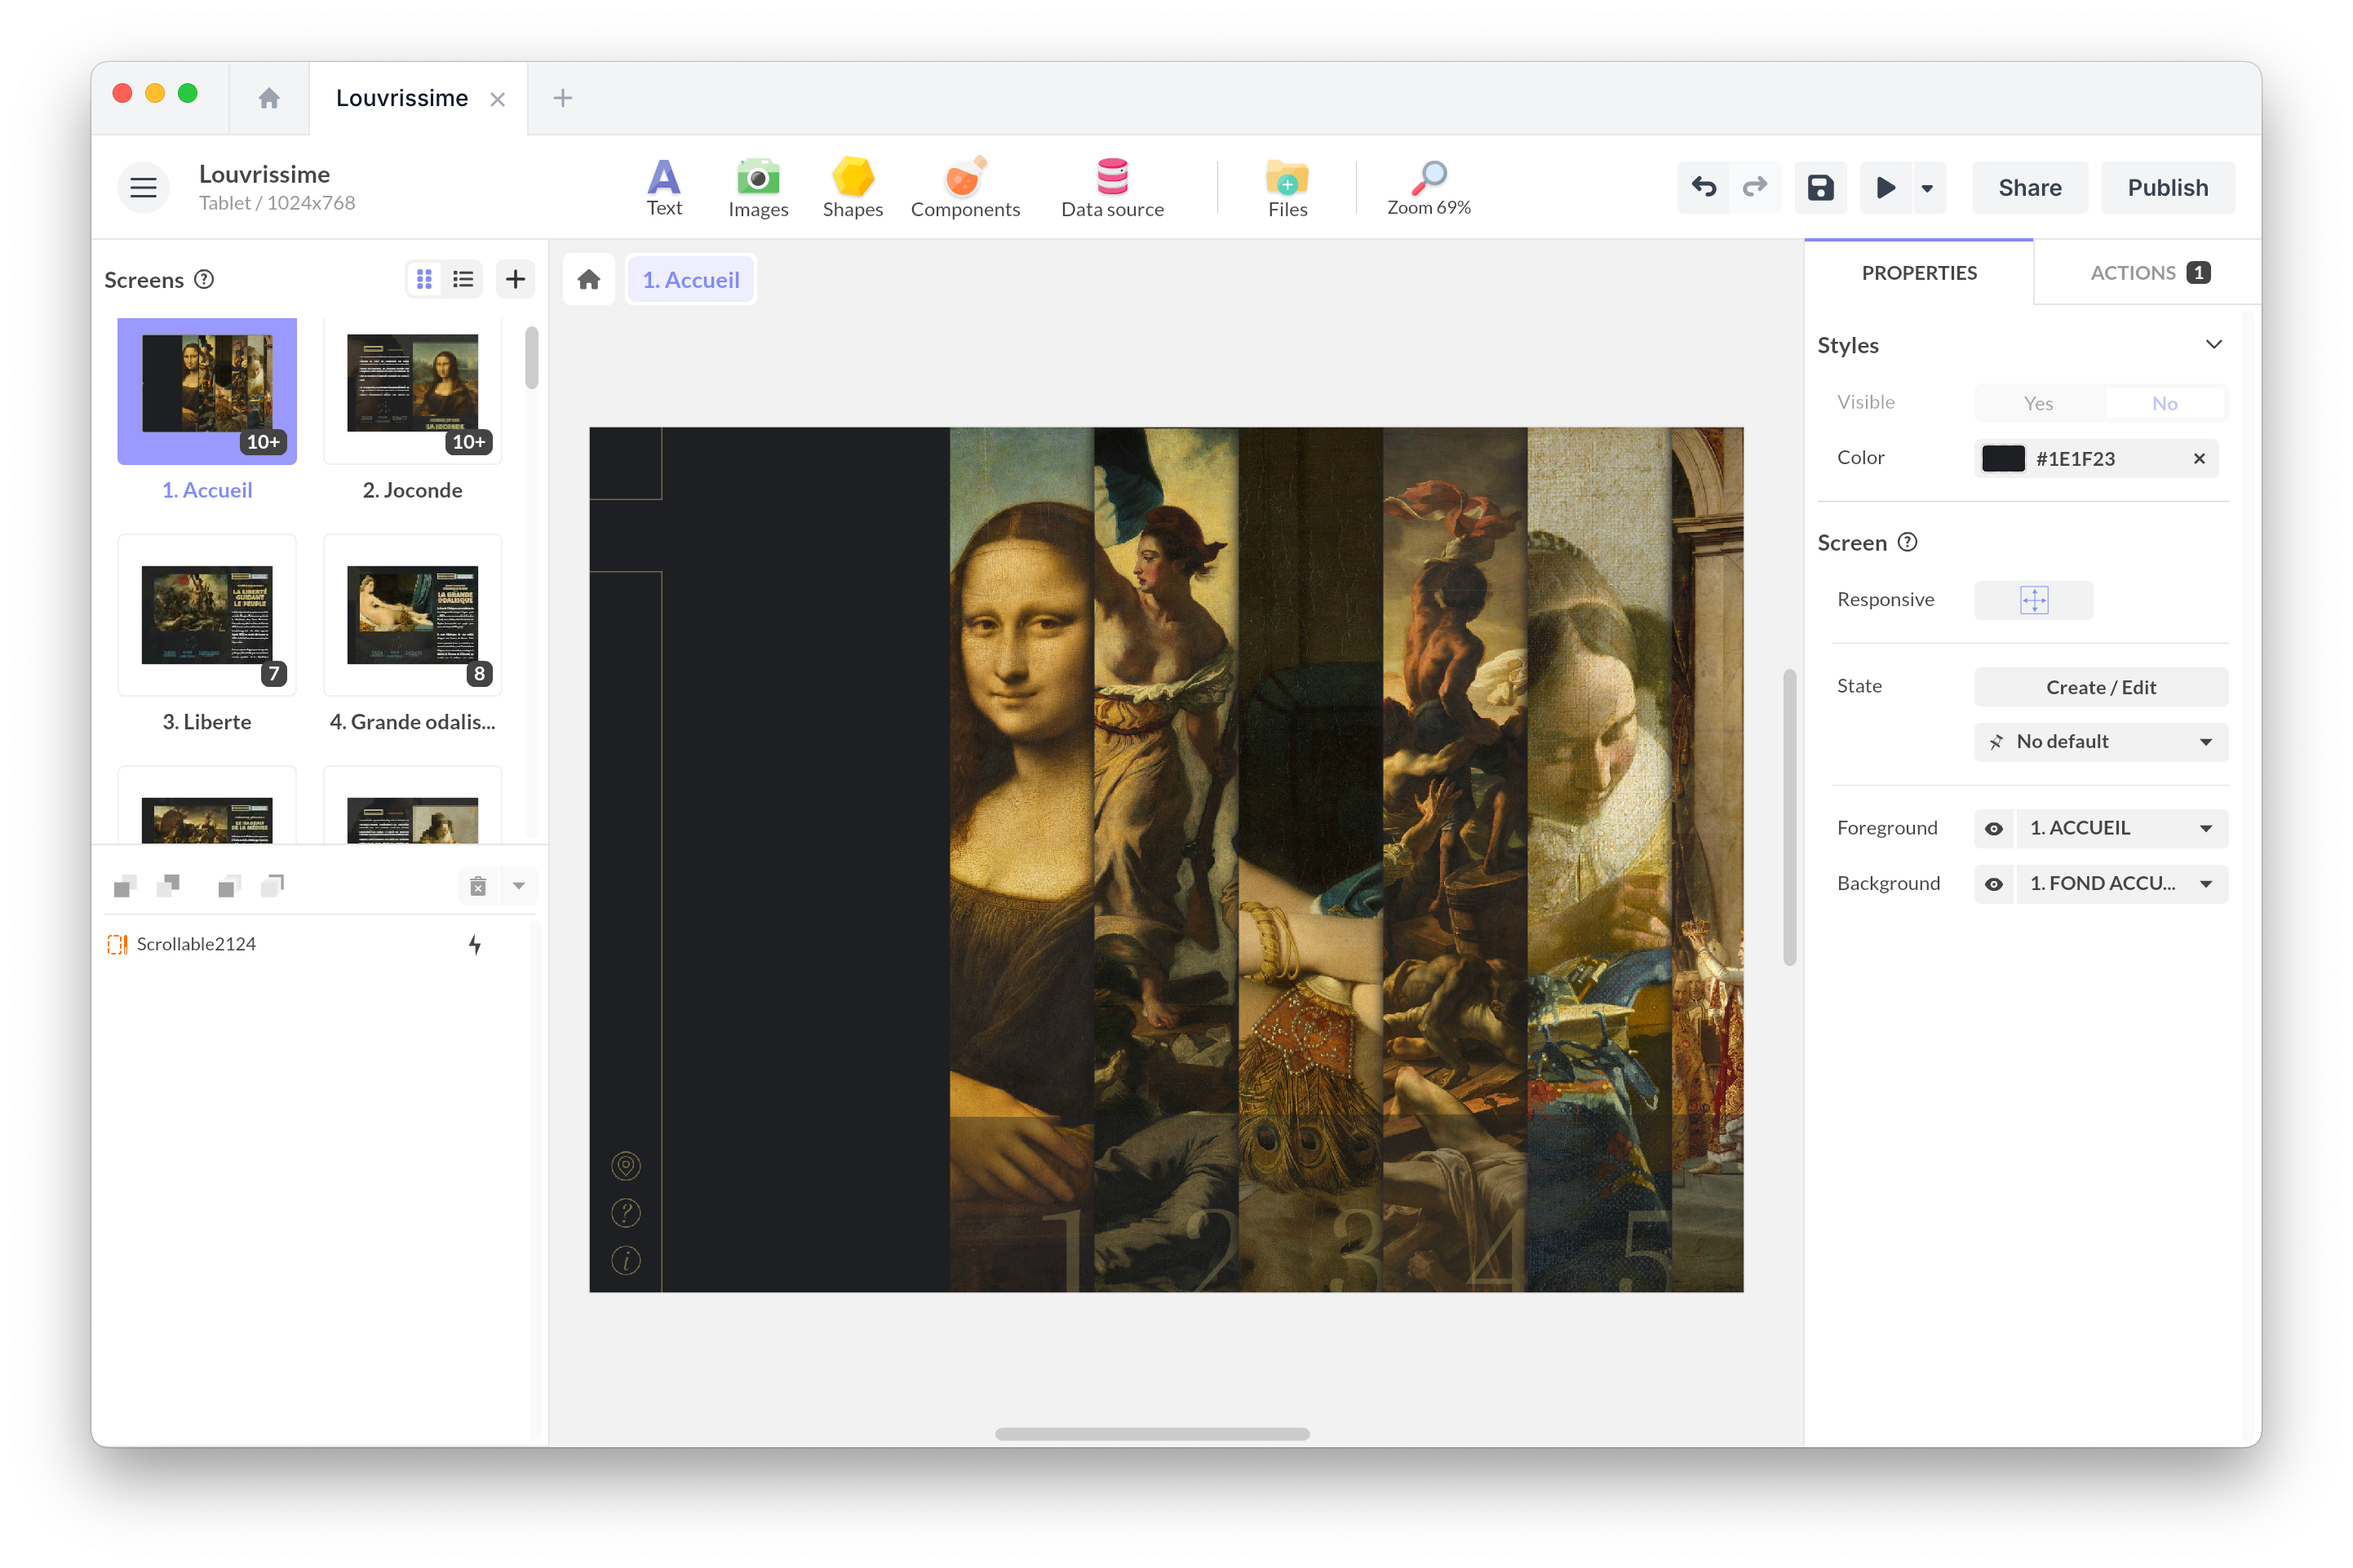Expand the Styles section

[x=2213, y=345]
